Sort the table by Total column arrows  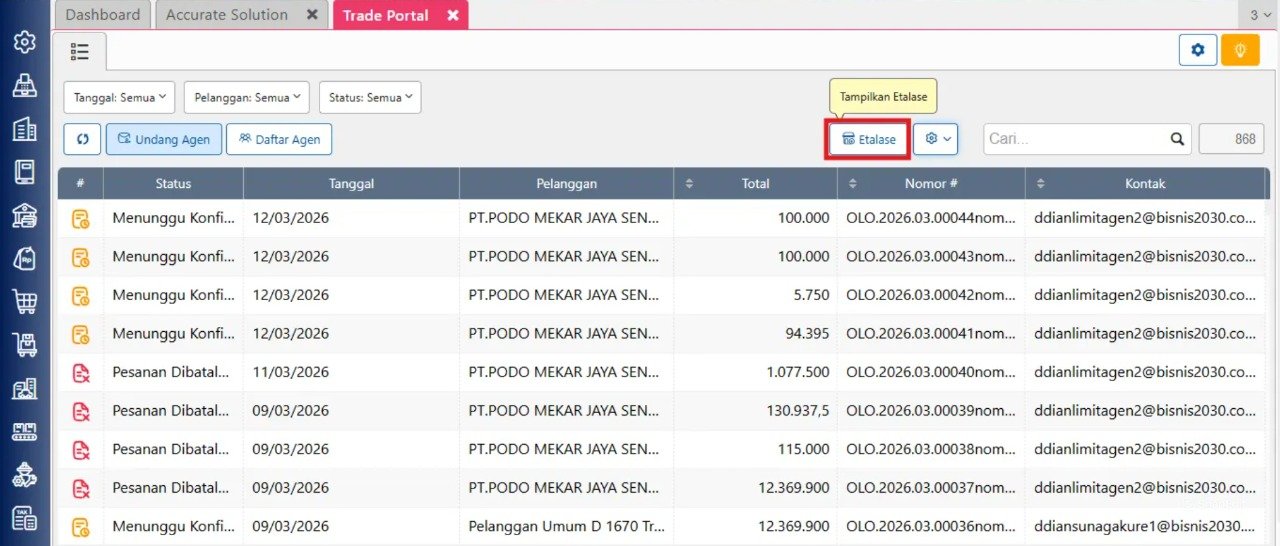(689, 184)
